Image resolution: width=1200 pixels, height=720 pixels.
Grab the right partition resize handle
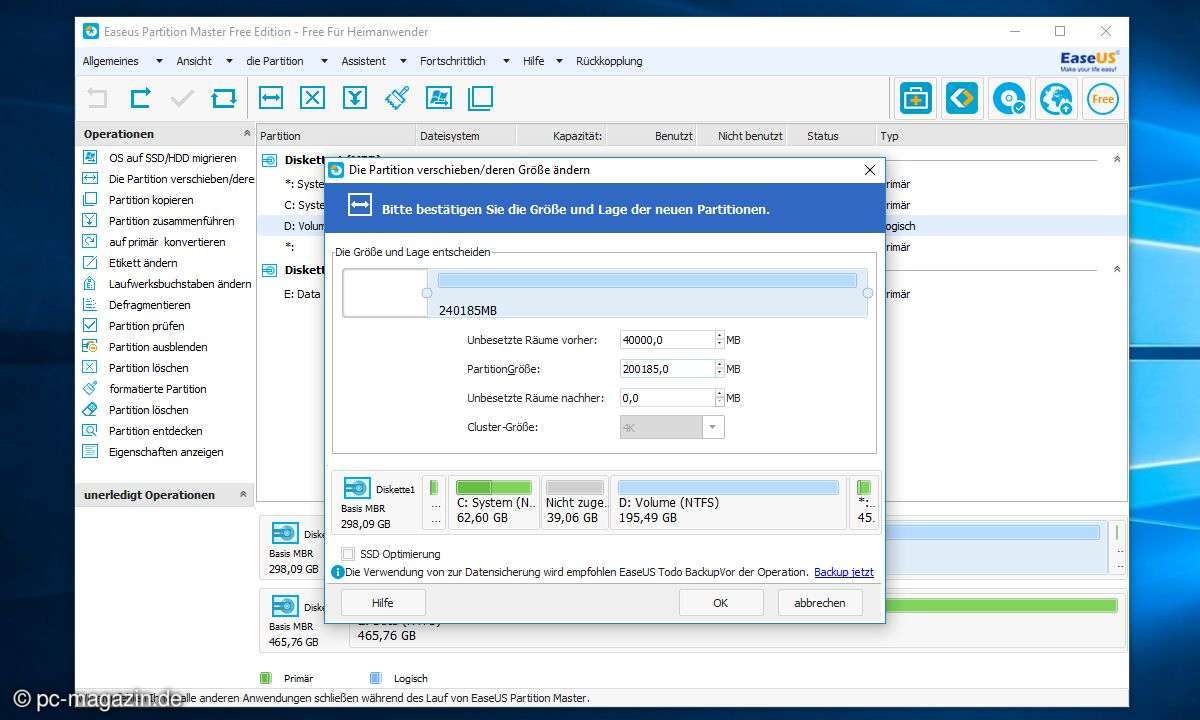pos(867,293)
